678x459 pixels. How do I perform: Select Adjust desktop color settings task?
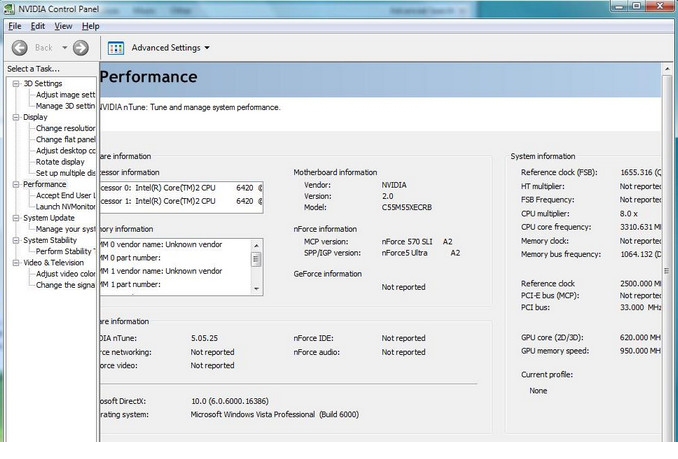[x=65, y=150]
